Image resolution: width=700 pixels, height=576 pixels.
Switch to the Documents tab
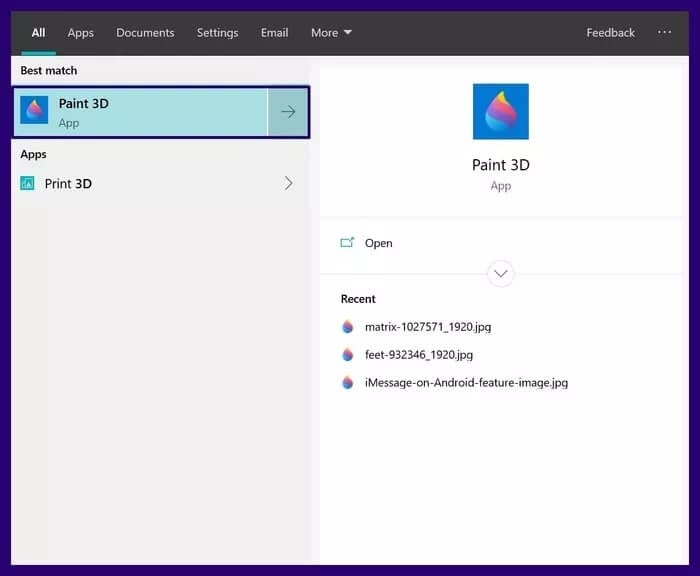point(145,33)
